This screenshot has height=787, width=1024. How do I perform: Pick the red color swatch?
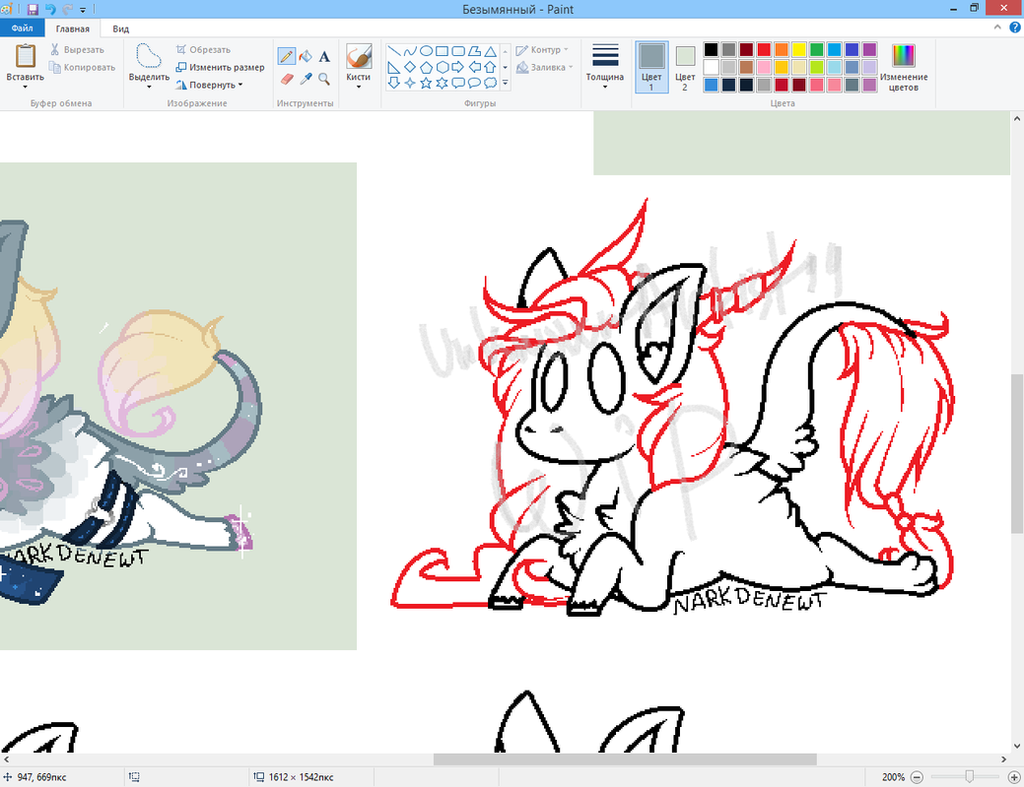click(x=764, y=50)
